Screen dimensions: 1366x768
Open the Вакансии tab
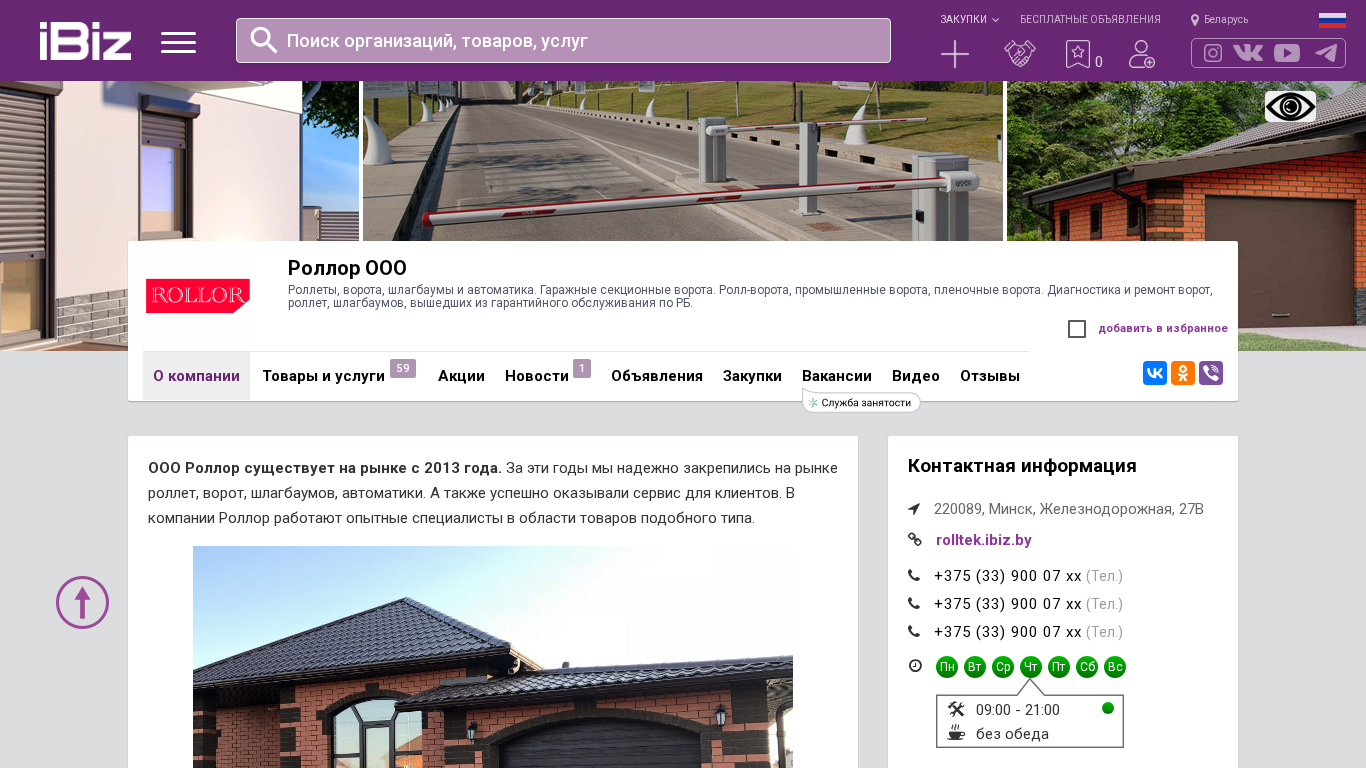click(x=837, y=376)
